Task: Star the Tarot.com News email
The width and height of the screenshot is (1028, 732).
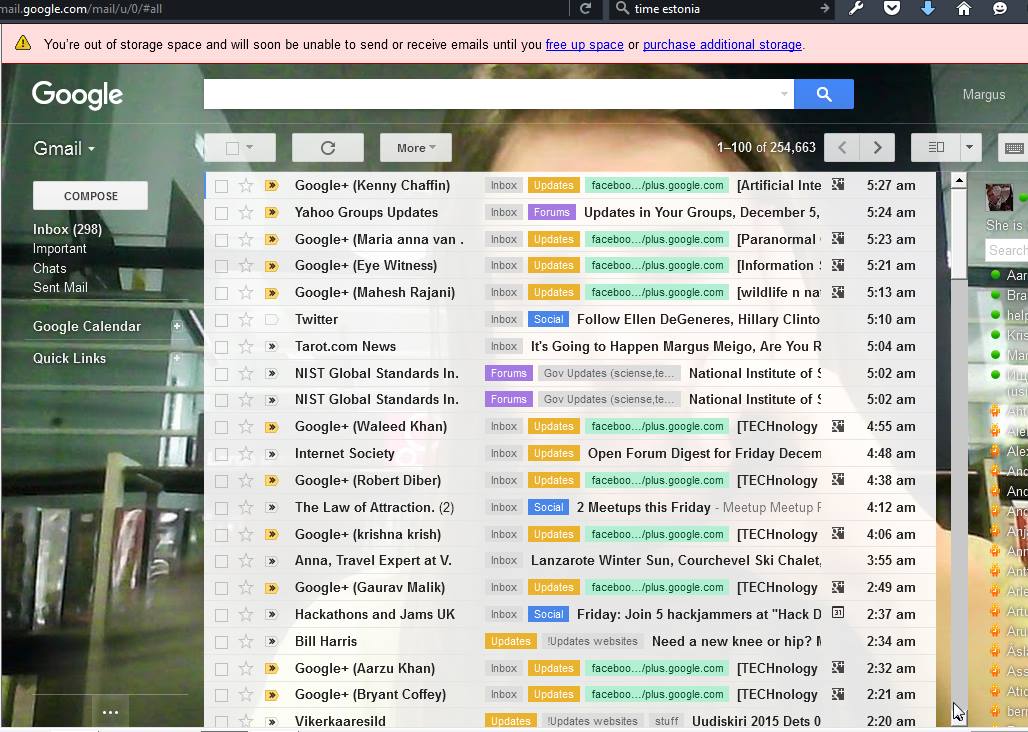Action: pos(246,347)
